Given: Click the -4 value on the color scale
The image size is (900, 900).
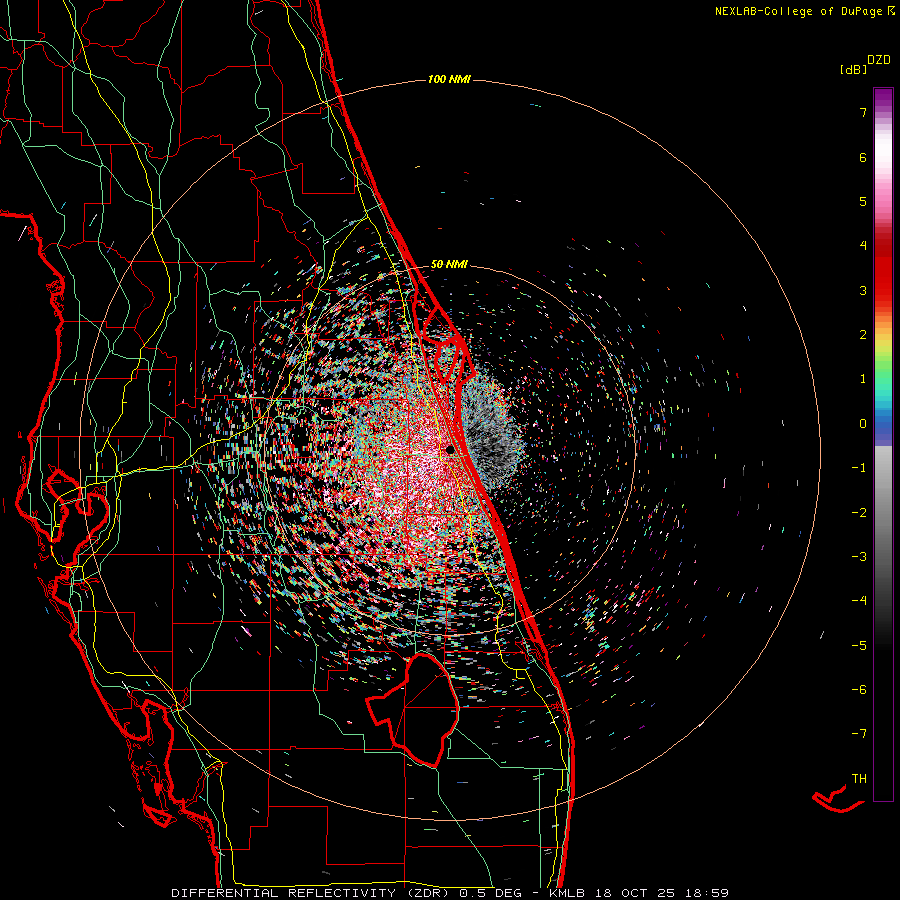Looking at the screenshot, I should click(x=859, y=601).
